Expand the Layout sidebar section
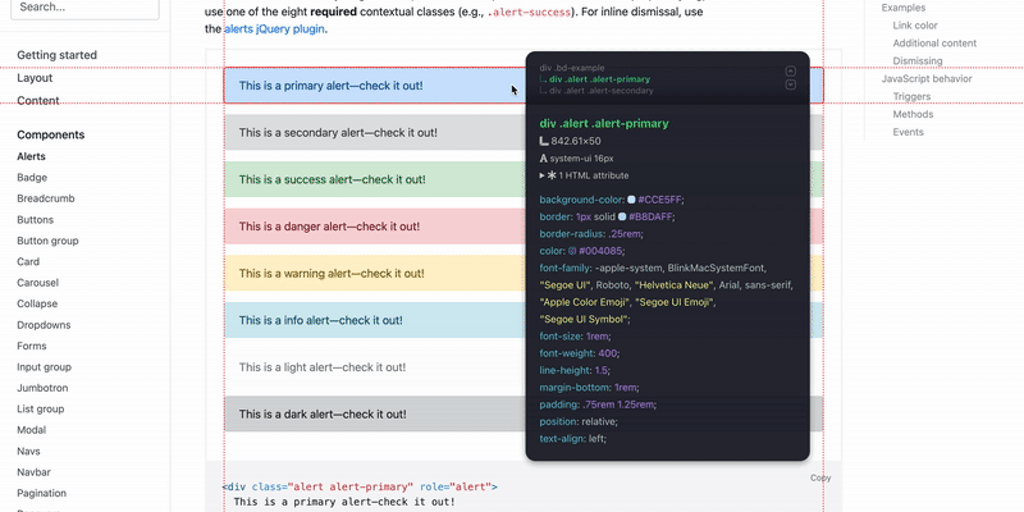The image size is (1024, 512). pyautogui.click(x=35, y=78)
